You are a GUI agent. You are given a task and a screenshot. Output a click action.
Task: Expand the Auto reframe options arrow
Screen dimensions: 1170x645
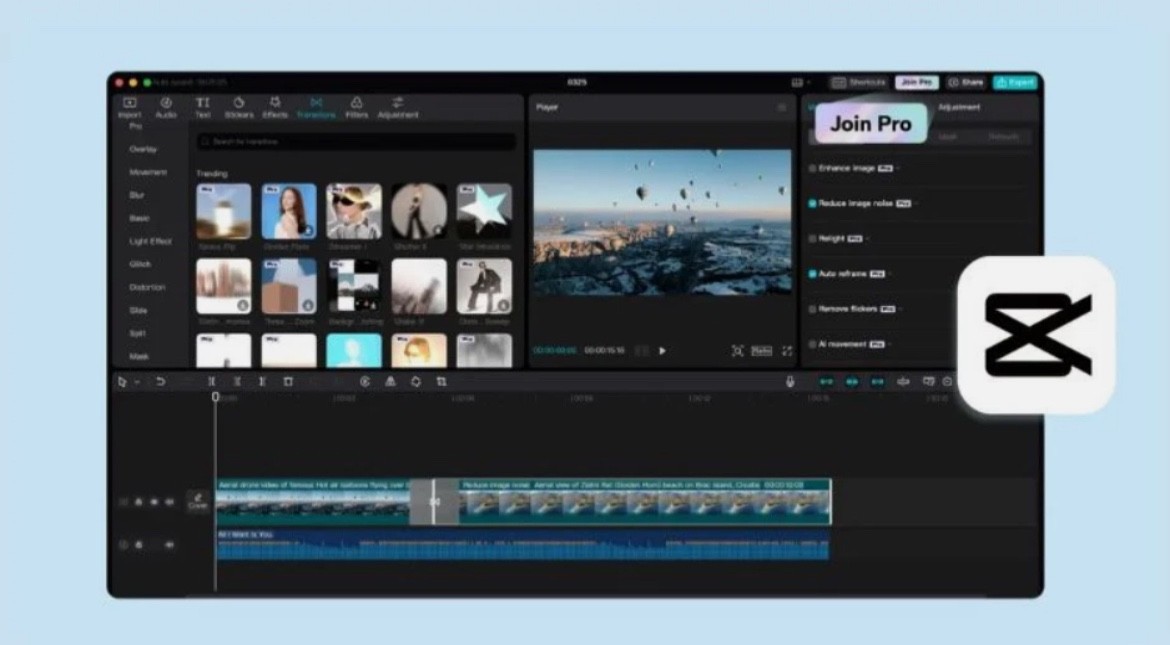890,274
